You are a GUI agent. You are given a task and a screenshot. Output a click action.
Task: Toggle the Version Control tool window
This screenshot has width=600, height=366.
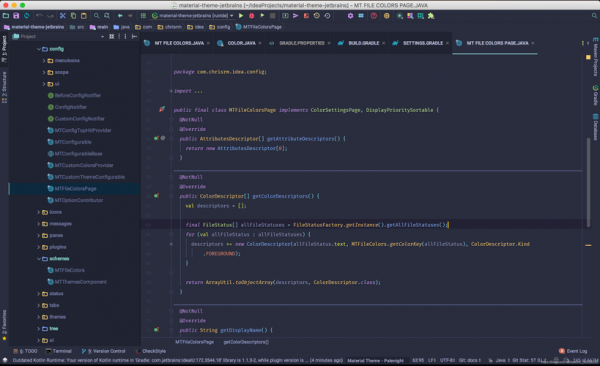point(103,351)
